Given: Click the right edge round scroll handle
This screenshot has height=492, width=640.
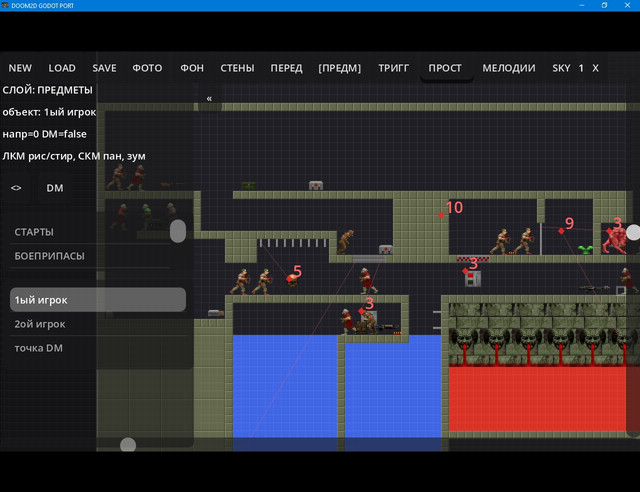Looking at the screenshot, I should point(633,232).
